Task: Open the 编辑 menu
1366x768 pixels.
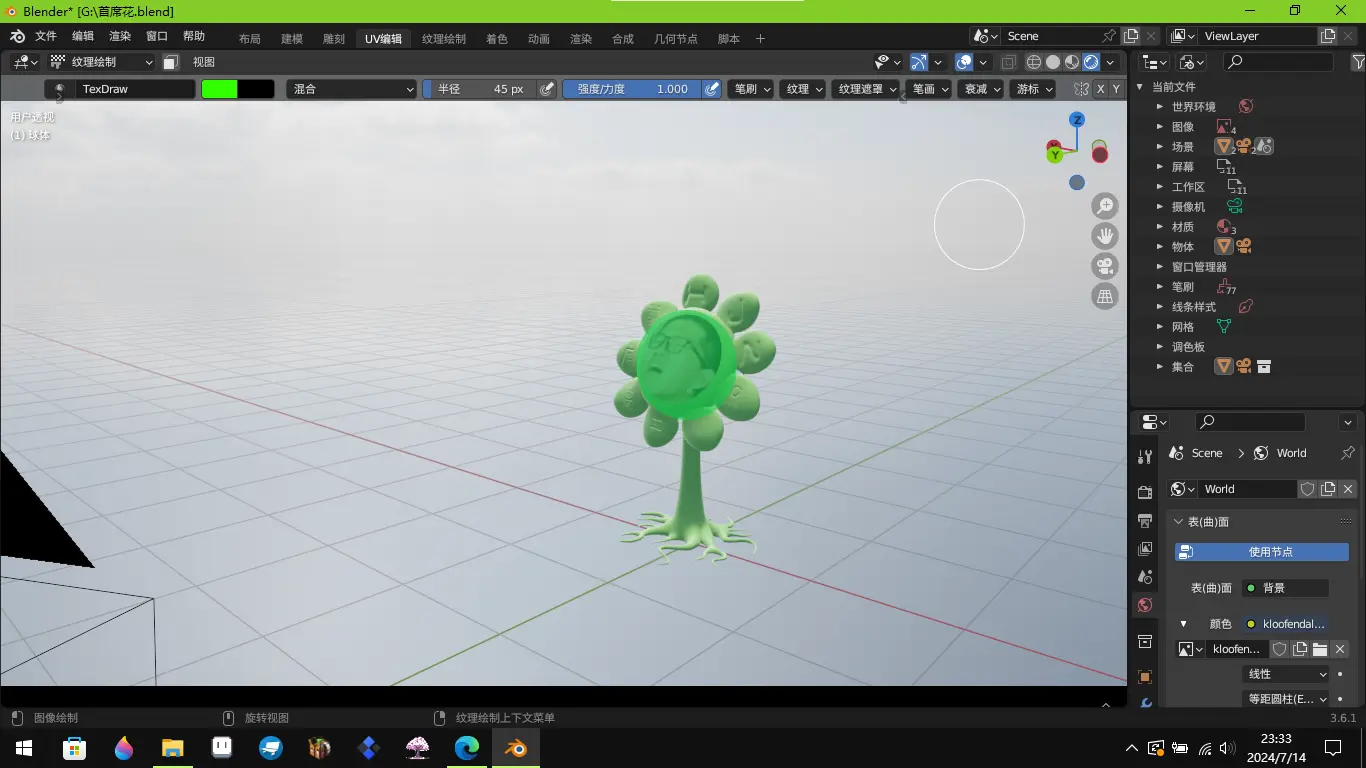Action: pyautogui.click(x=82, y=36)
